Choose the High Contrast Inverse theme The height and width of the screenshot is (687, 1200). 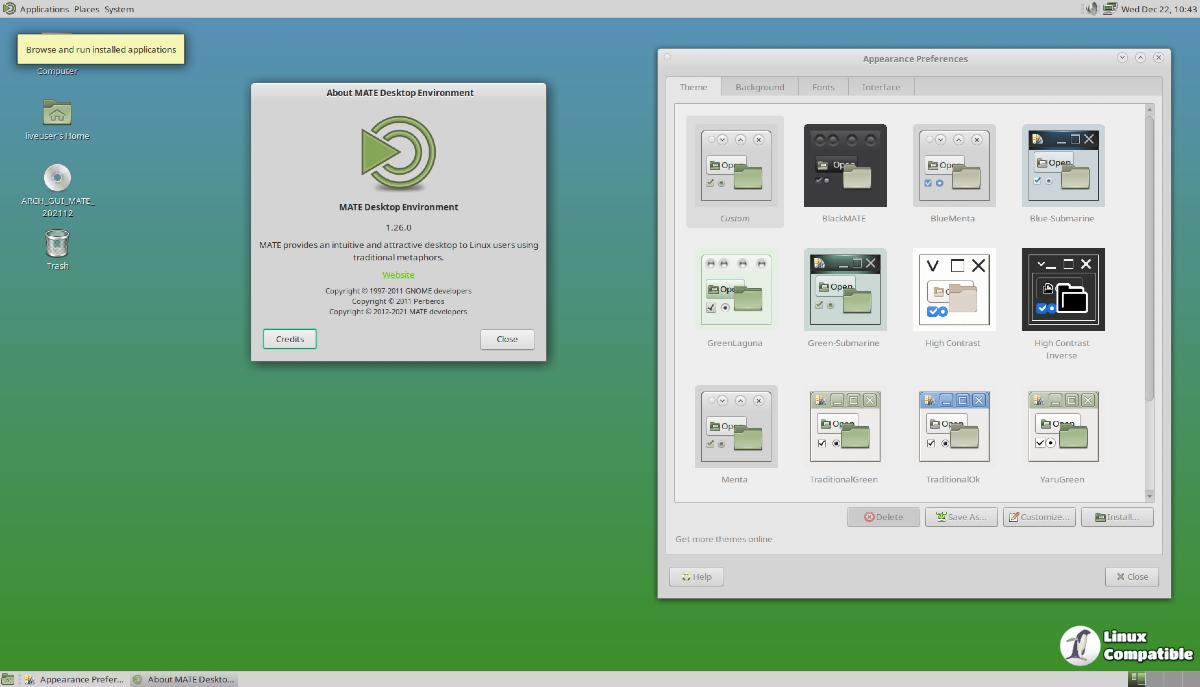(1062, 290)
